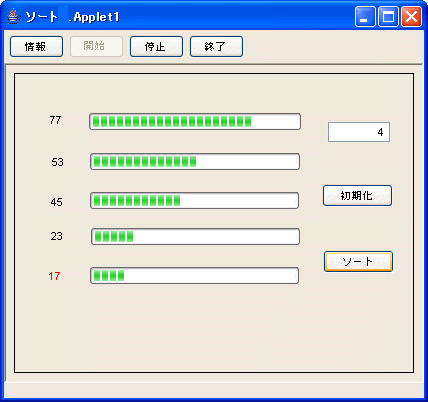Click the 情報 button
The height and width of the screenshot is (402, 428).
[36, 47]
